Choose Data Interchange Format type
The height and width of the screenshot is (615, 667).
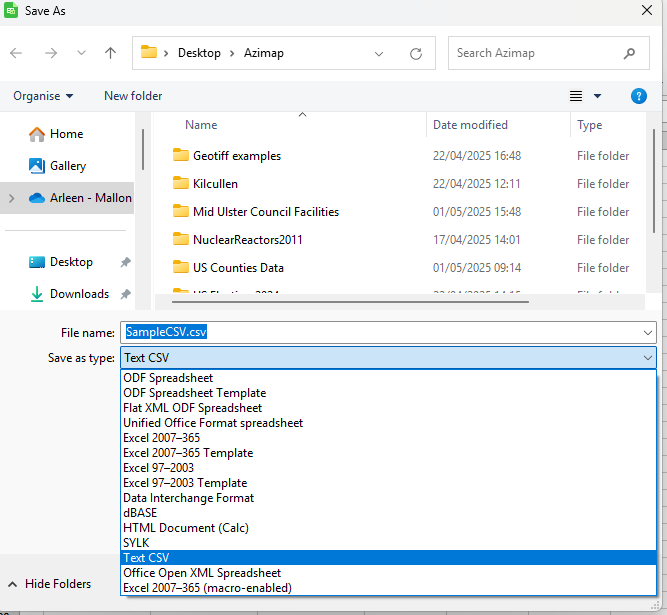coord(388,498)
